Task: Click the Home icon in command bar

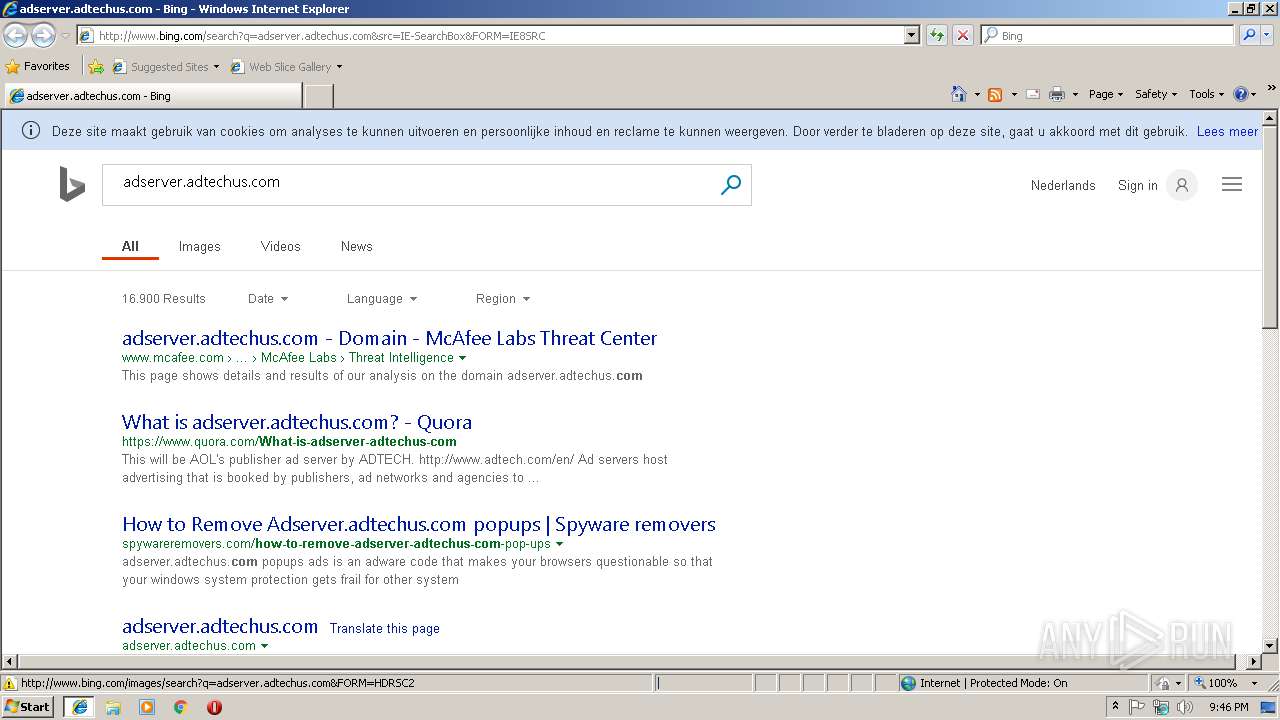Action: [959, 94]
